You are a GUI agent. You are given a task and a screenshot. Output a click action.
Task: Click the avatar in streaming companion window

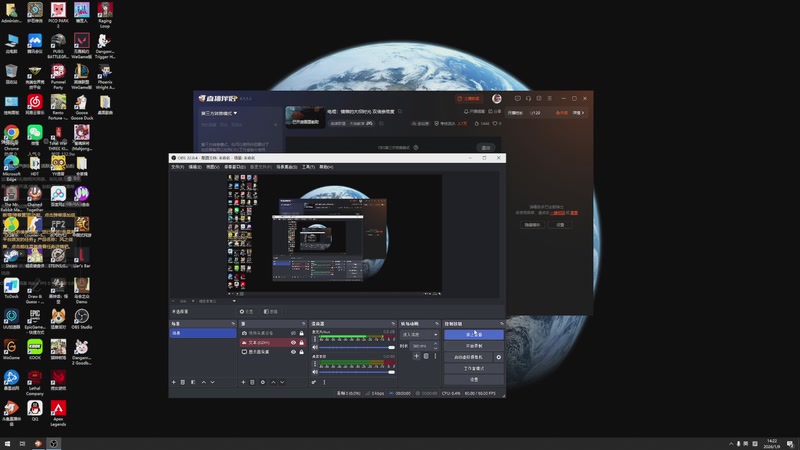pos(496,98)
